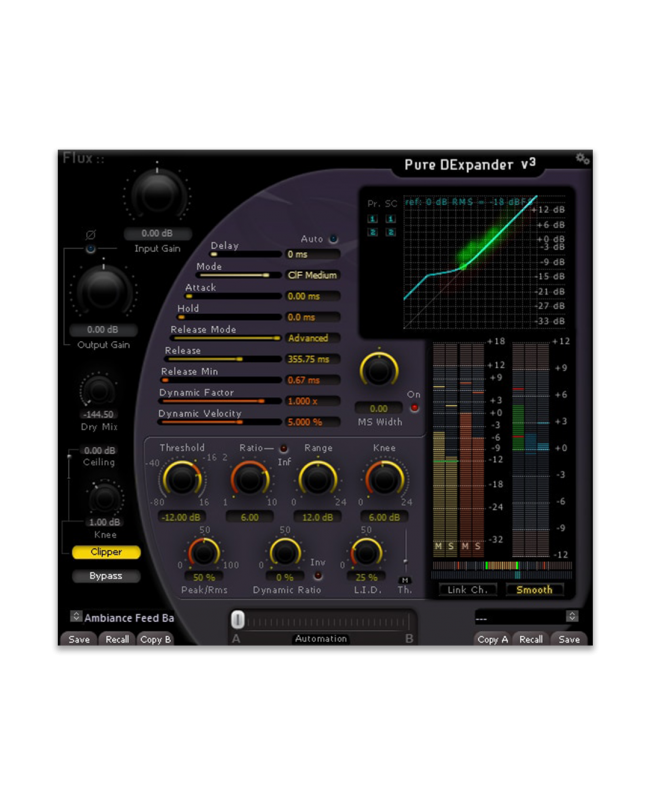Image resolution: width=650 pixels, height=794 pixels.
Task: Click the Release 355.75 ms field
Action: point(312,359)
